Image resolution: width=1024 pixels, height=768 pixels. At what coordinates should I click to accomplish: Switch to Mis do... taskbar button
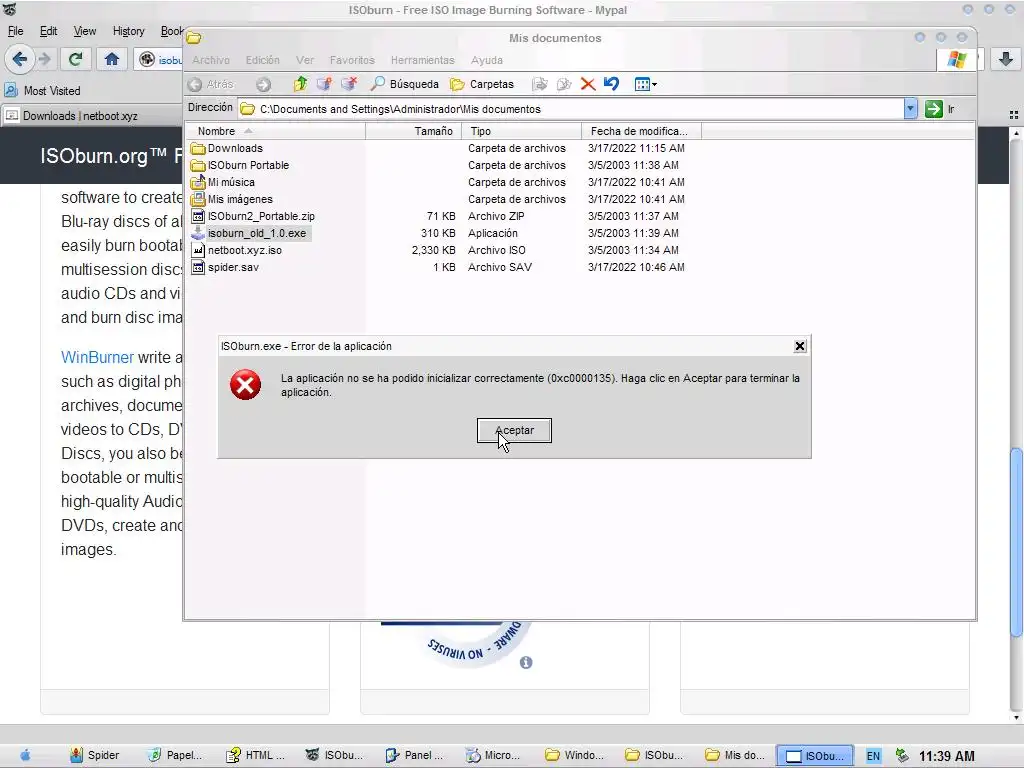[734, 756]
